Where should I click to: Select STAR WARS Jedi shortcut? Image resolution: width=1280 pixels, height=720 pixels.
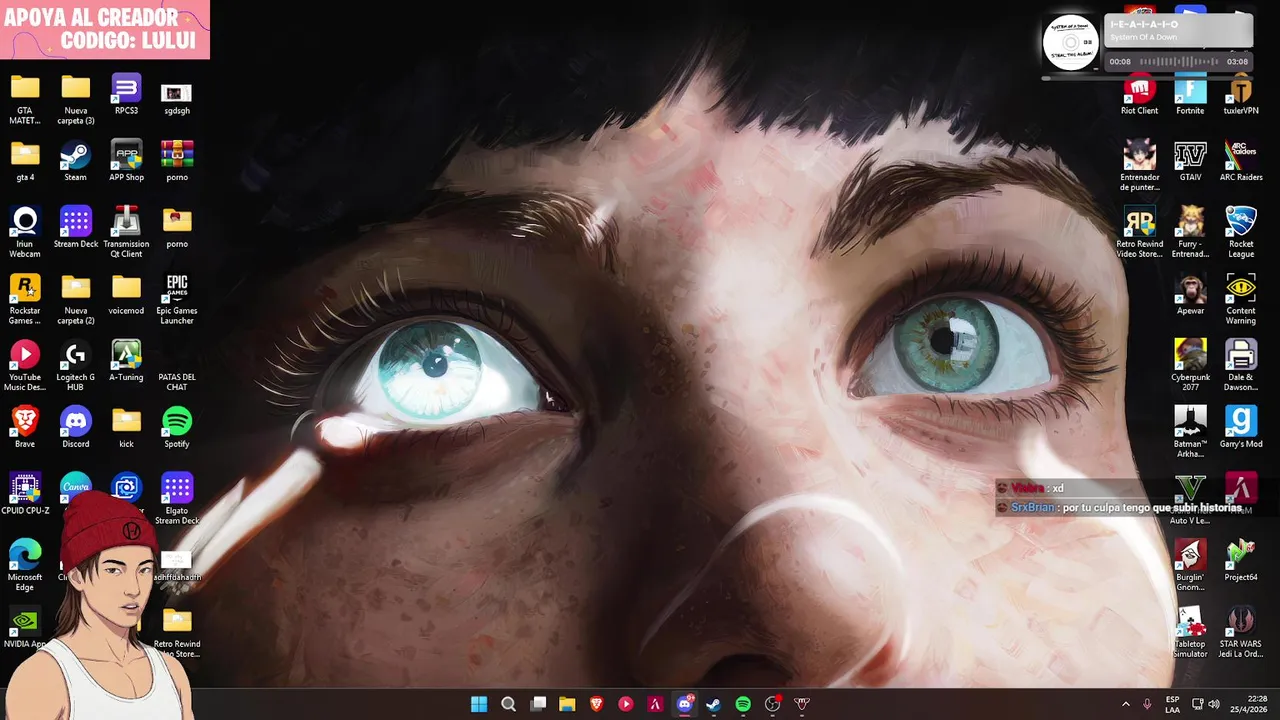click(1241, 633)
